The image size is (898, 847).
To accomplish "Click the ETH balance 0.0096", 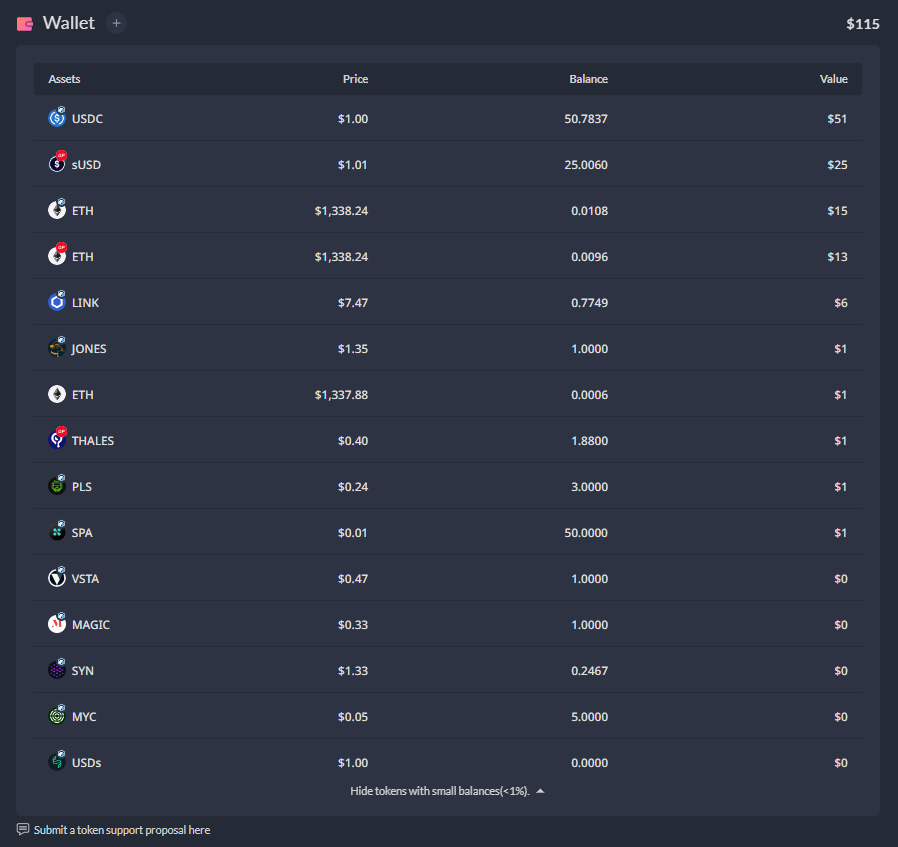I will click(589, 257).
